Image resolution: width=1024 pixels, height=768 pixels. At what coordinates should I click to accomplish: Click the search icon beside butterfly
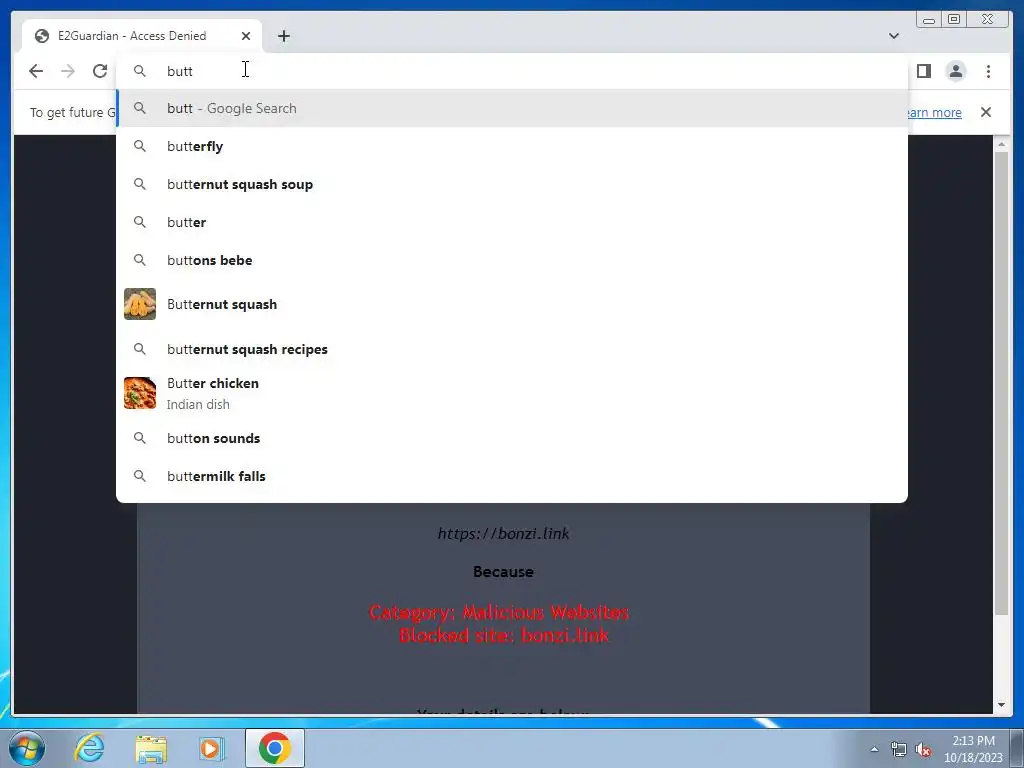pos(140,146)
